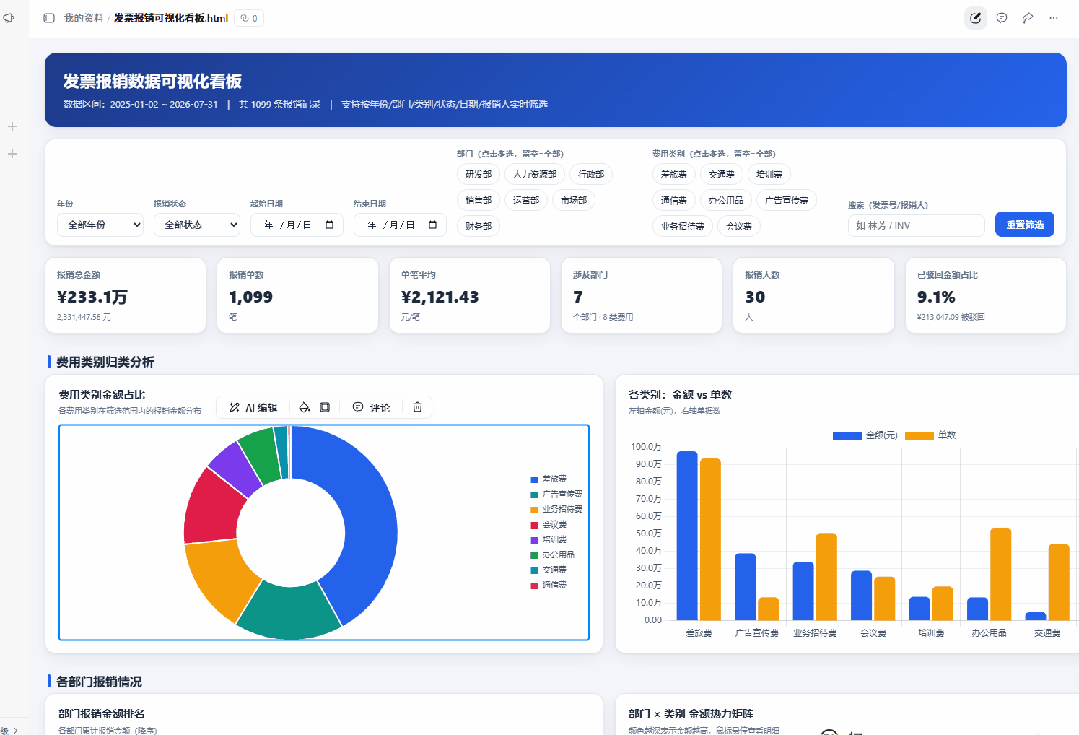Click the paint bucket fill icon
1079x735 pixels.
(305, 407)
